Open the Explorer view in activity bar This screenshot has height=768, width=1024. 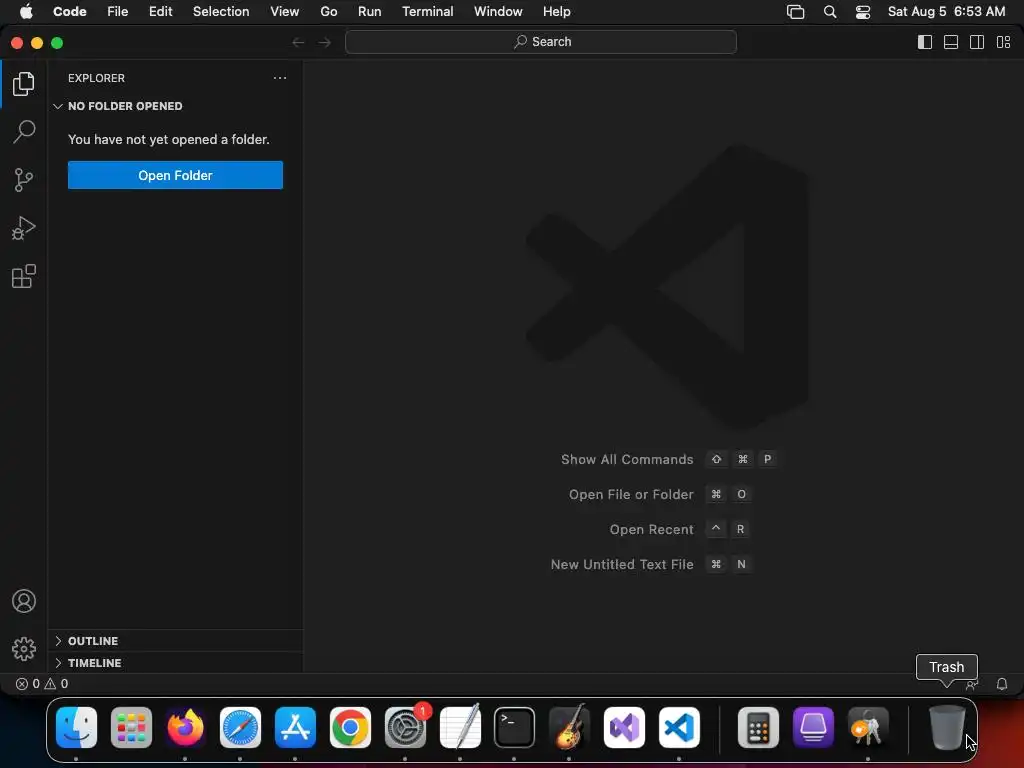(x=24, y=84)
